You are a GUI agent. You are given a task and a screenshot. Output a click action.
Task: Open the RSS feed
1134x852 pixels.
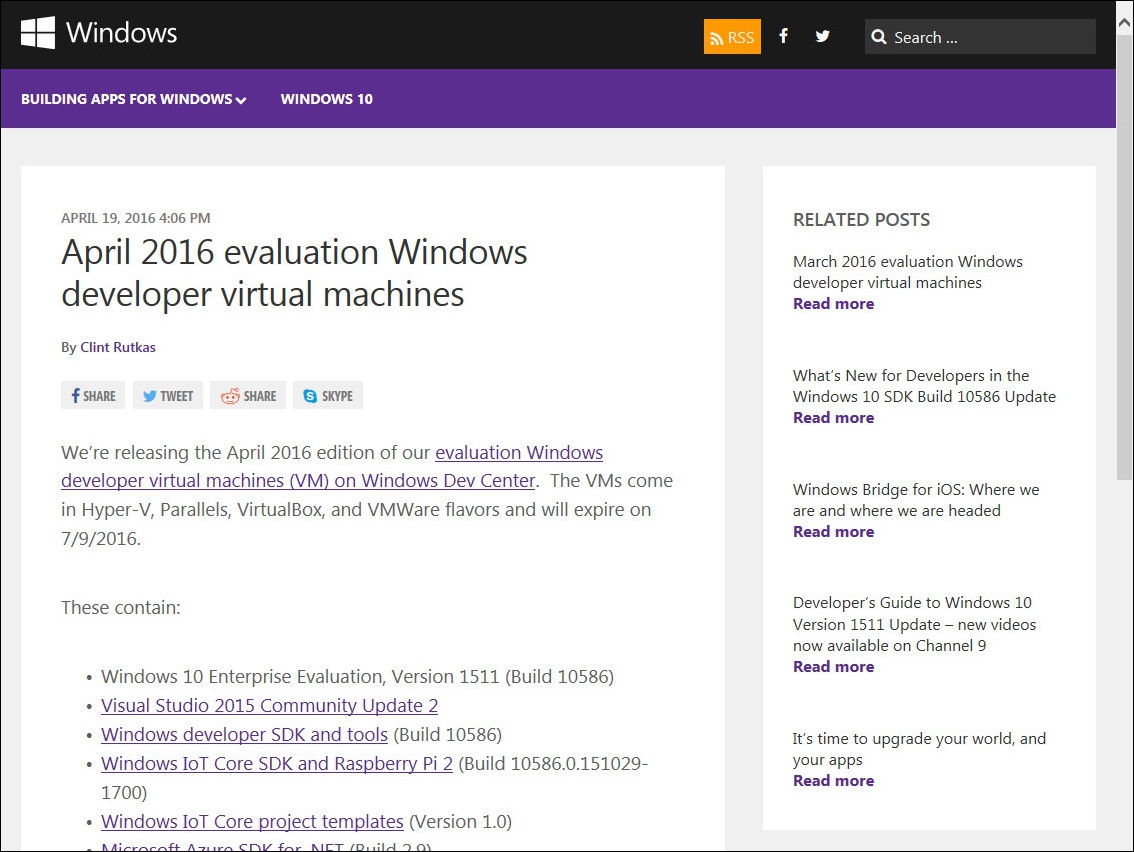pyautogui.click(x=732, y=36)
